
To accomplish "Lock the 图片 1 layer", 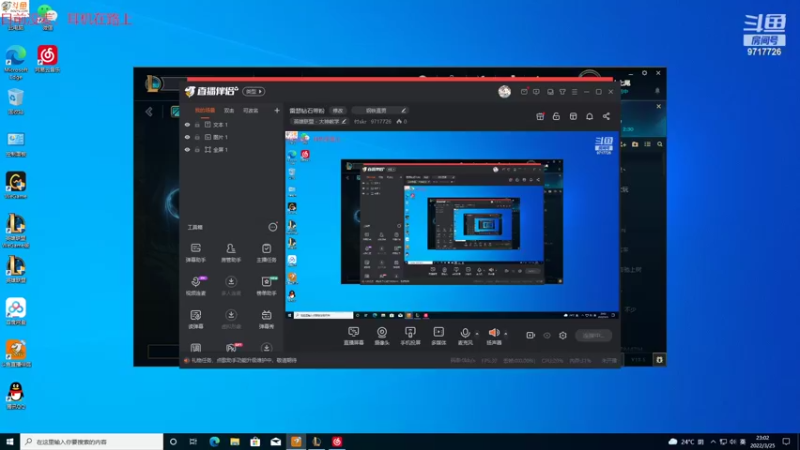I will 197,137.
